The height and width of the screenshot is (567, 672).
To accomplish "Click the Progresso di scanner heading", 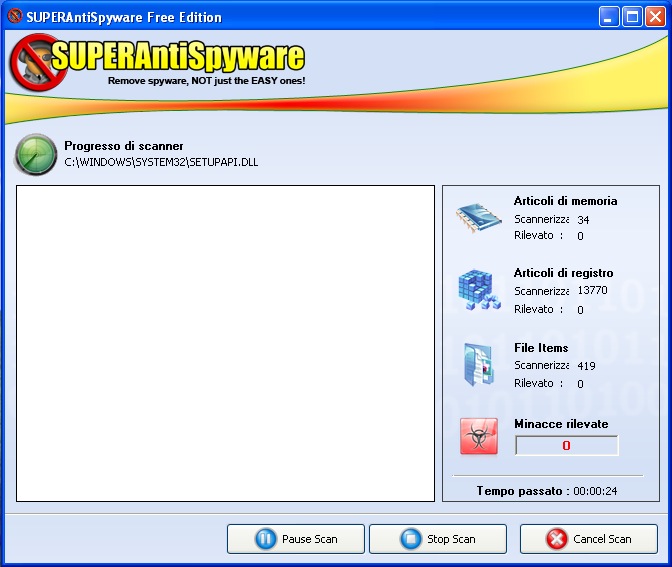I will tap(124, 146).
